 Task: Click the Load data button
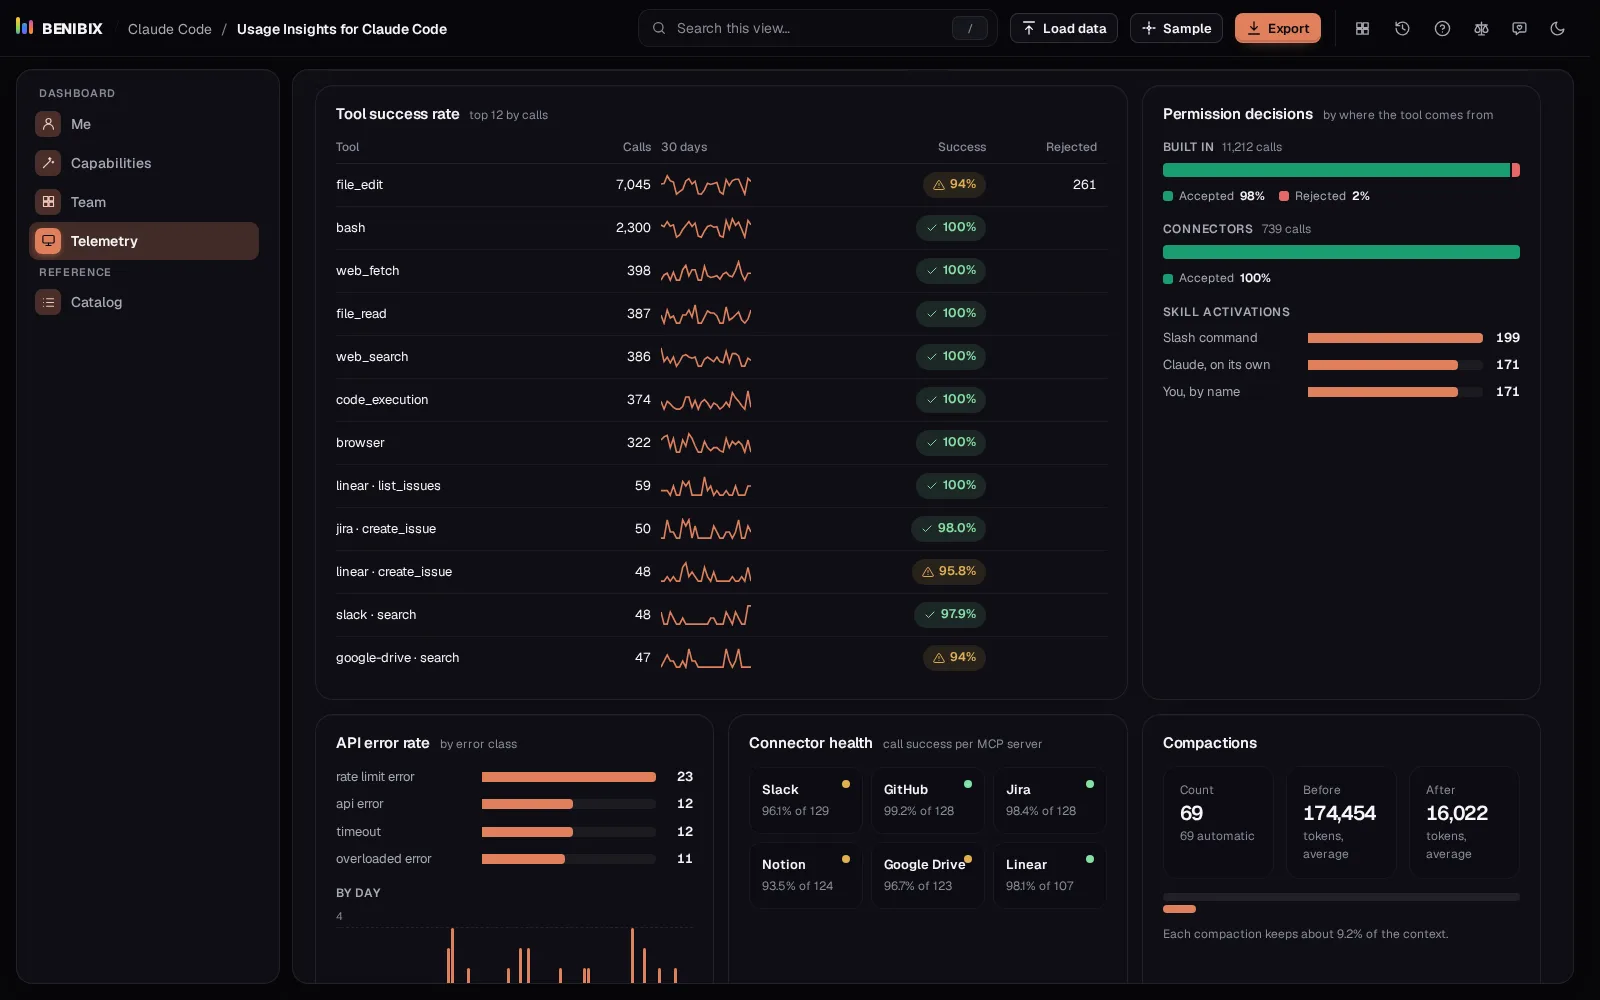[1064, 28]
